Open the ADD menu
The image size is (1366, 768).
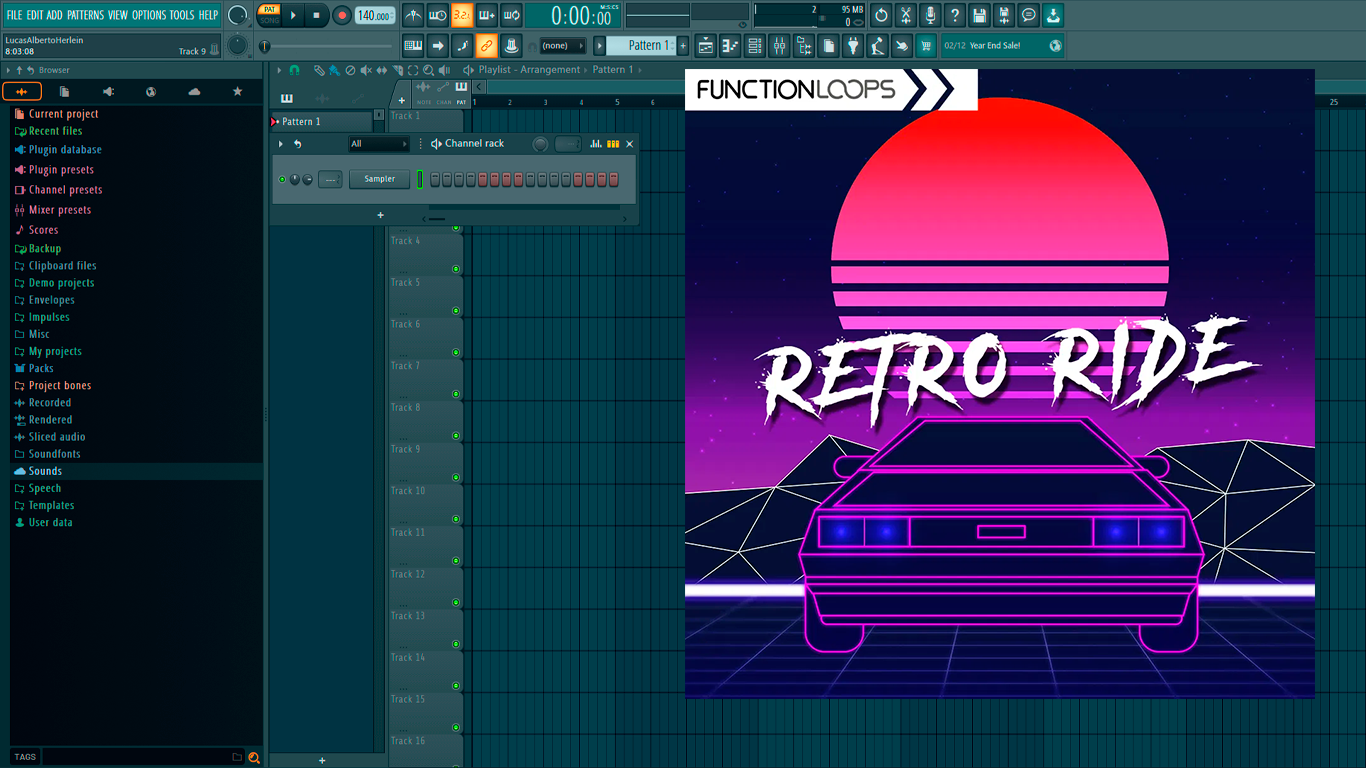(x=54, y=15)
